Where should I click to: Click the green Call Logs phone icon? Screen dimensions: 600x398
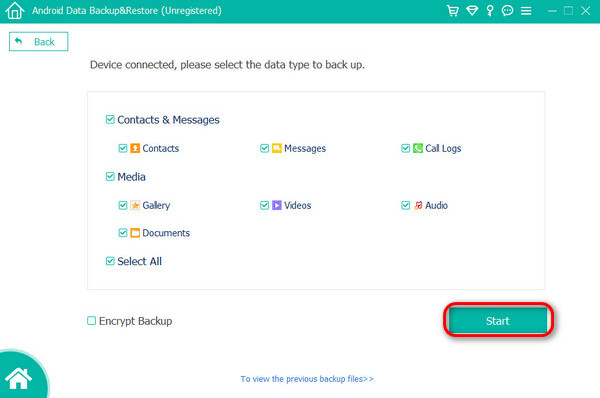(x=418, y=148)
